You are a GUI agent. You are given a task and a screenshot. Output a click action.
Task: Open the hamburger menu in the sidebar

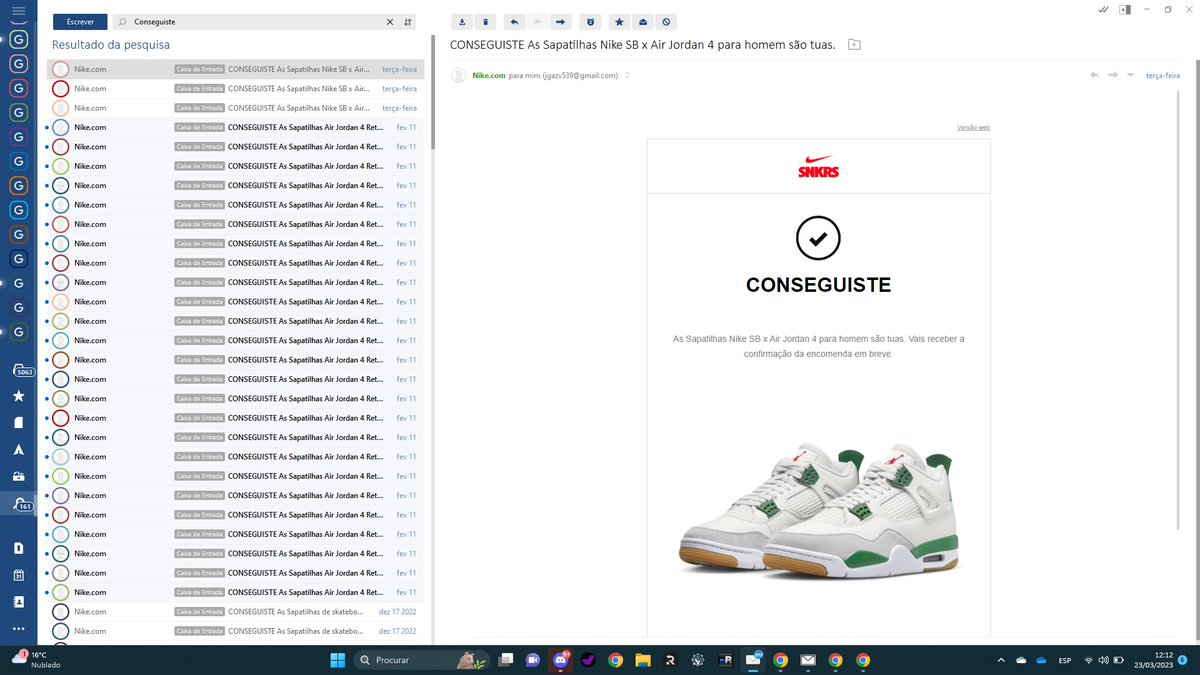point(18,11)
